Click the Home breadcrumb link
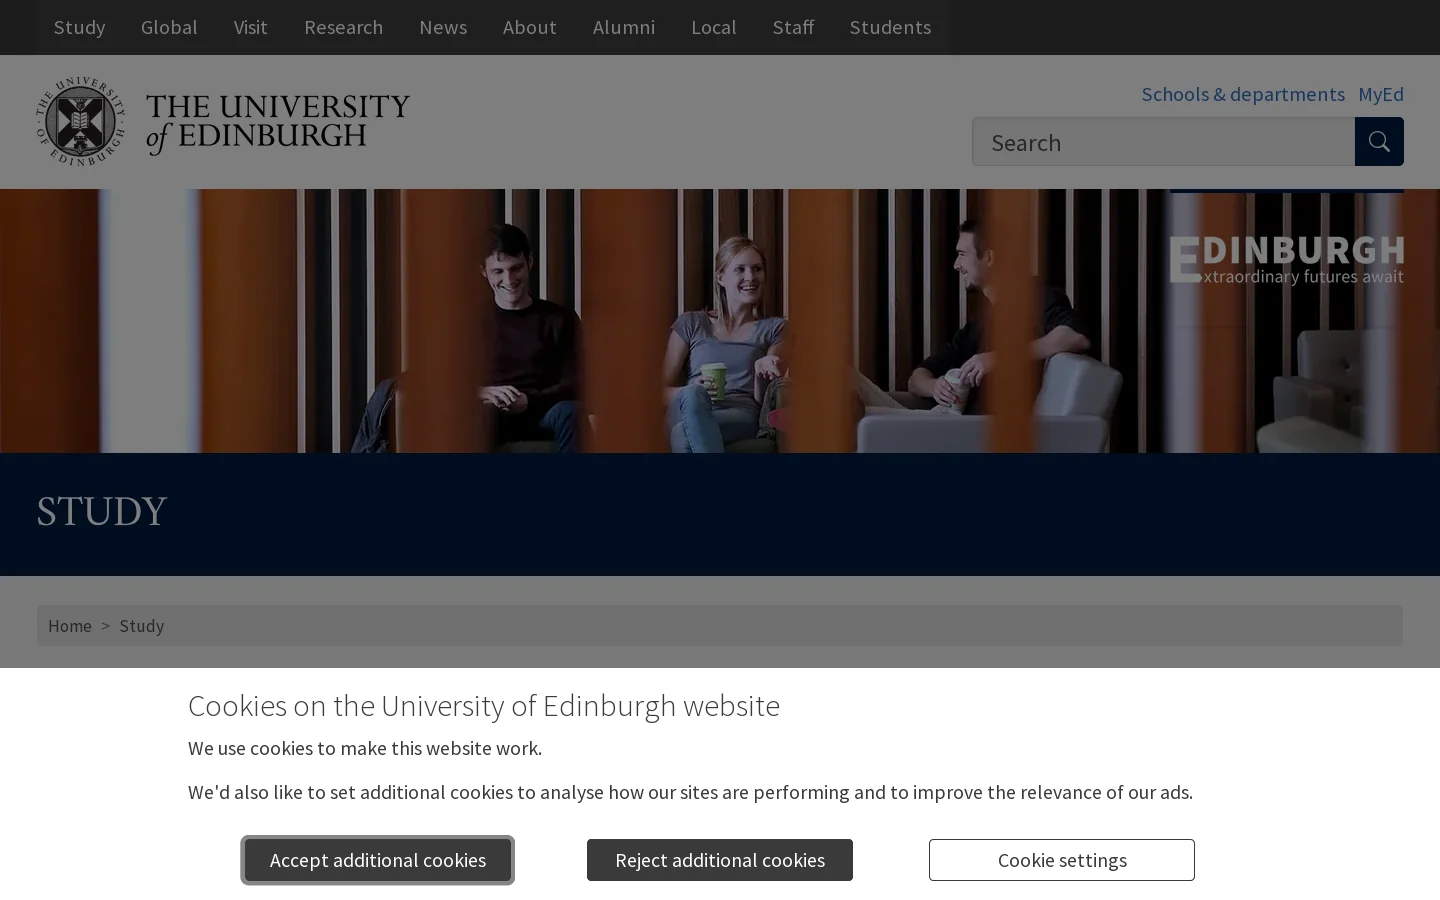1440x900 pixels. tap(70, 626)
